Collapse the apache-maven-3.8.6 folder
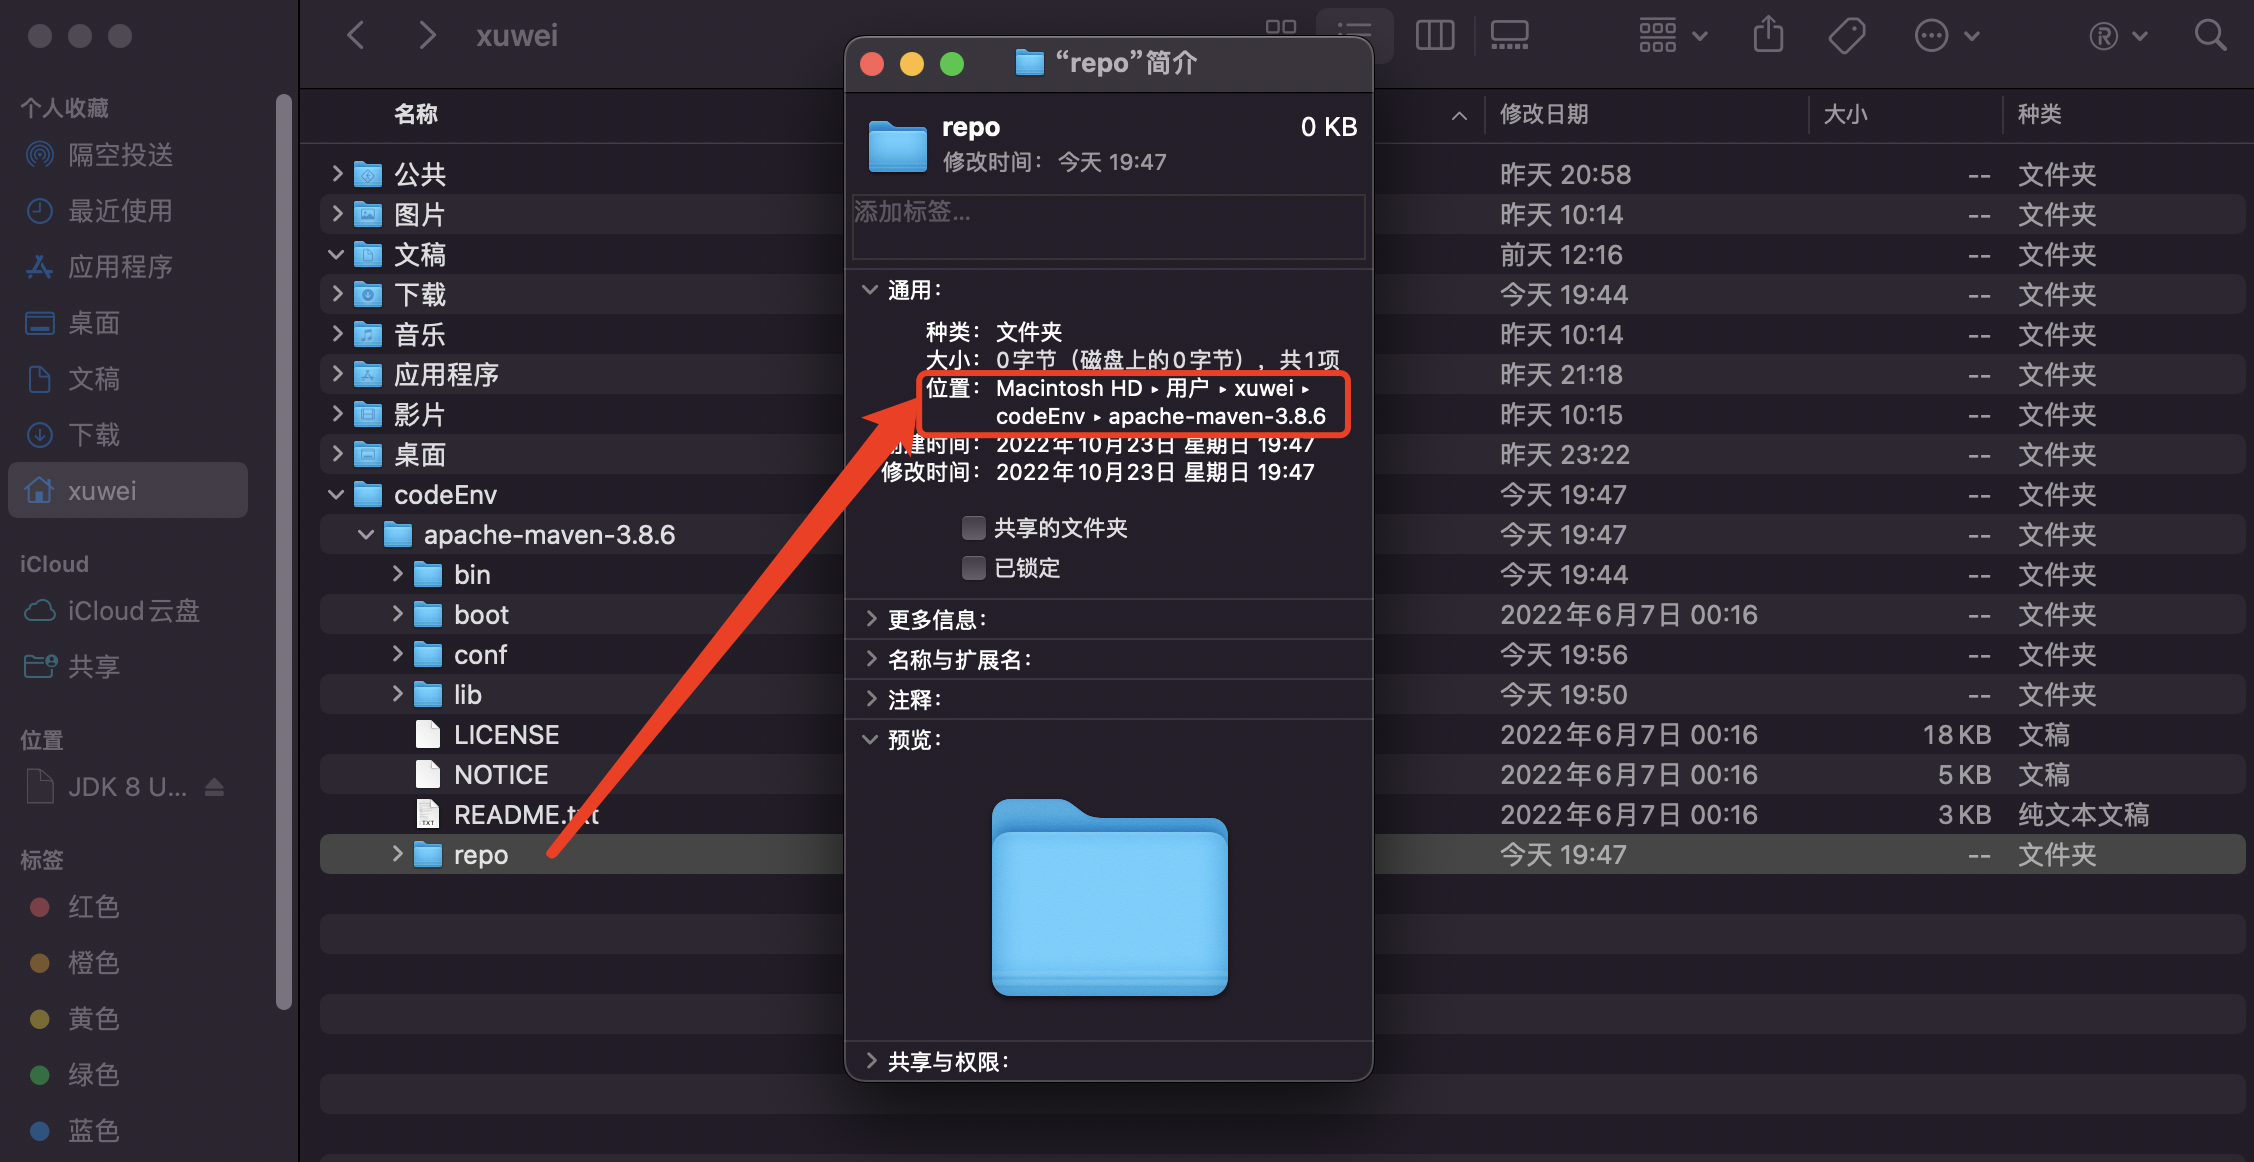Screen dimensions: 2254x1162 click(366, 535)
